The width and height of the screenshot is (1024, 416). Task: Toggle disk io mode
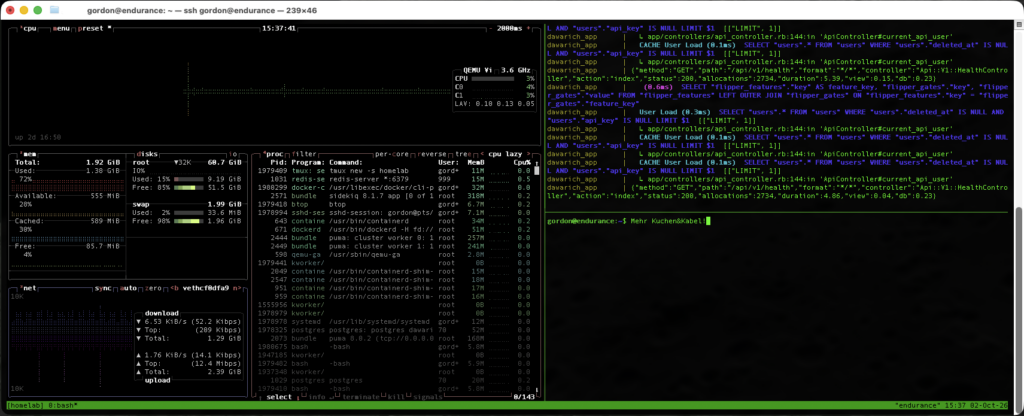(x=232, y=154)
